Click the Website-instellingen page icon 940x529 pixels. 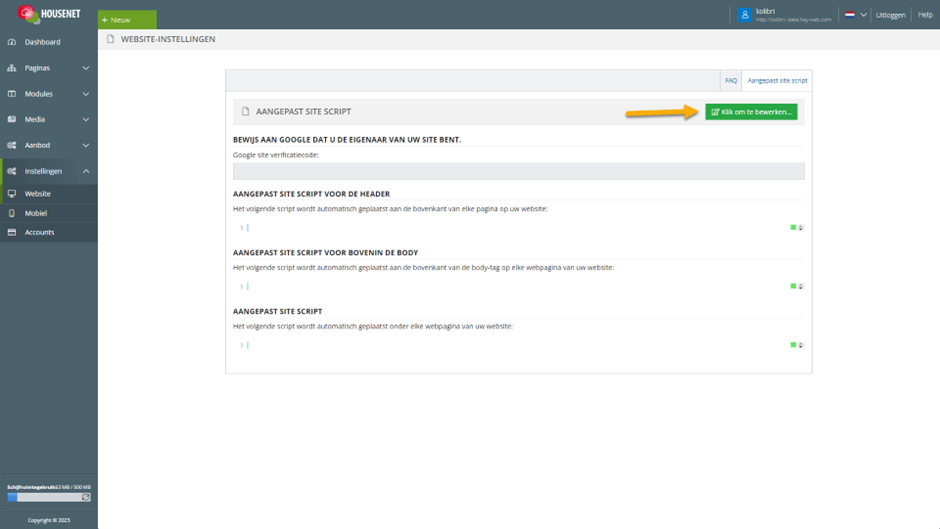click(110, 39)
